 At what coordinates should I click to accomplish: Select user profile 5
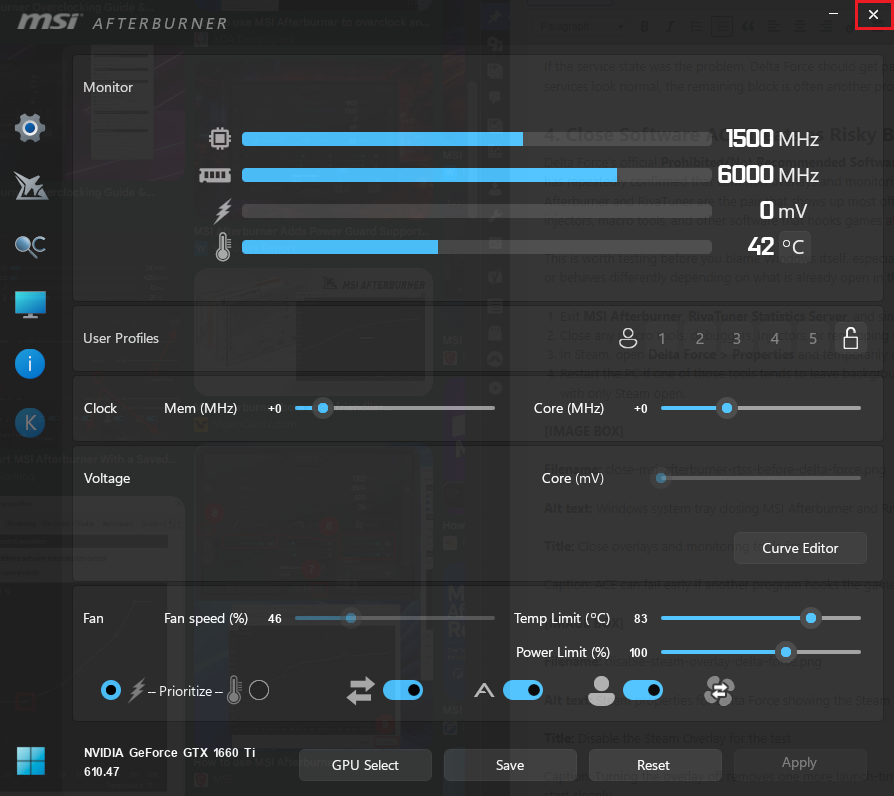click(x=813, y=339)
